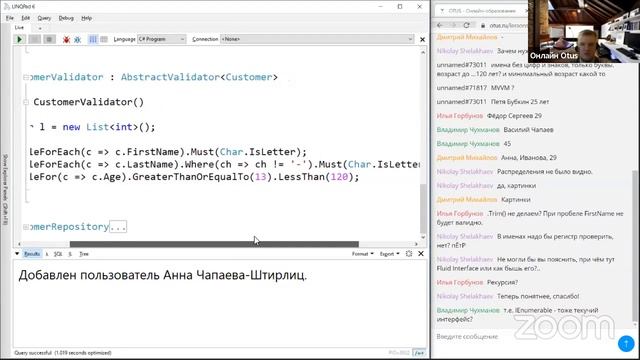Open the Format dropdown in the results panel
The height and width of the screenshot is (360, 640).
tap(362, 254)
